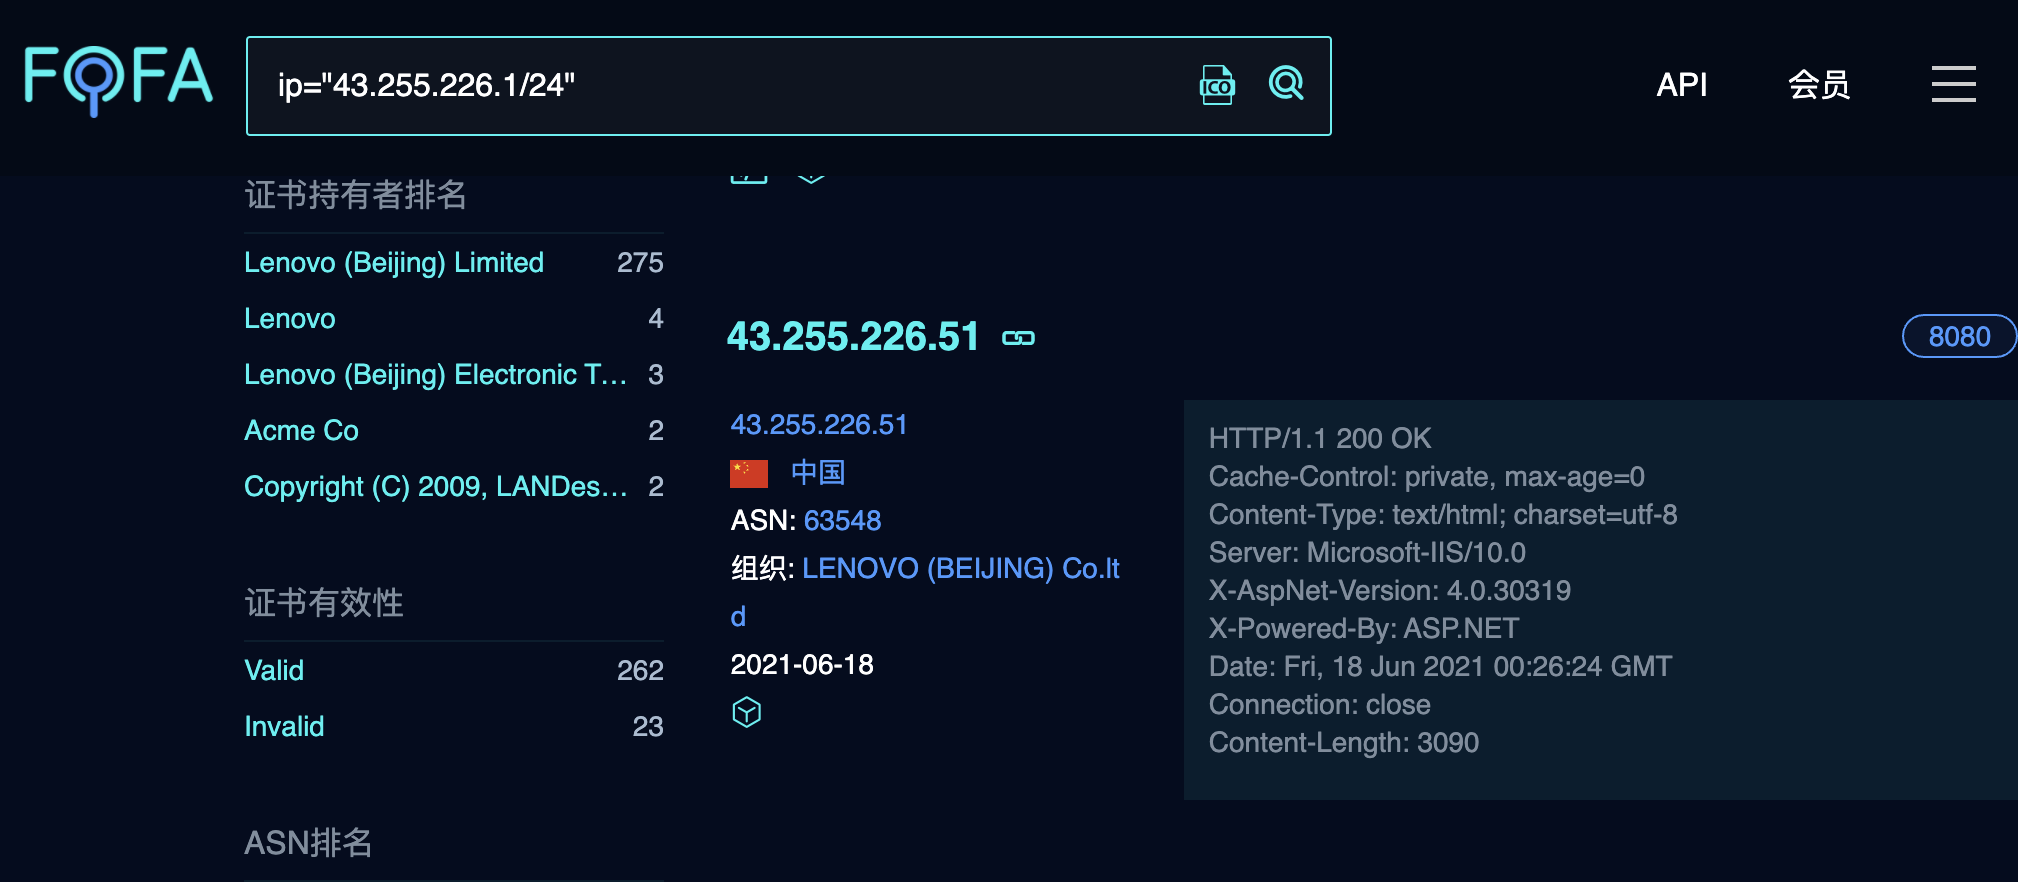
Task: Open the 会员 membership menu item
Action: click(1819, 85)
